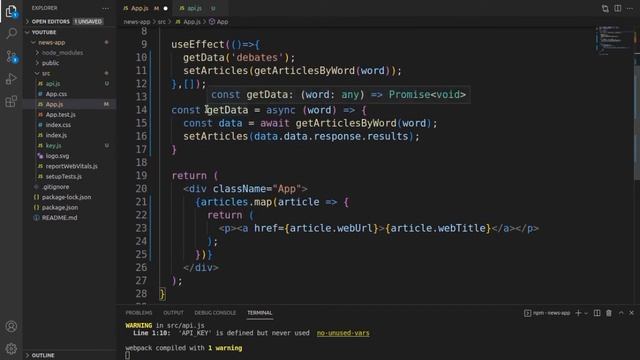Open index.css in the file tree
The width and height of the screenshot is (640, 360).
[x=69, y=125]
